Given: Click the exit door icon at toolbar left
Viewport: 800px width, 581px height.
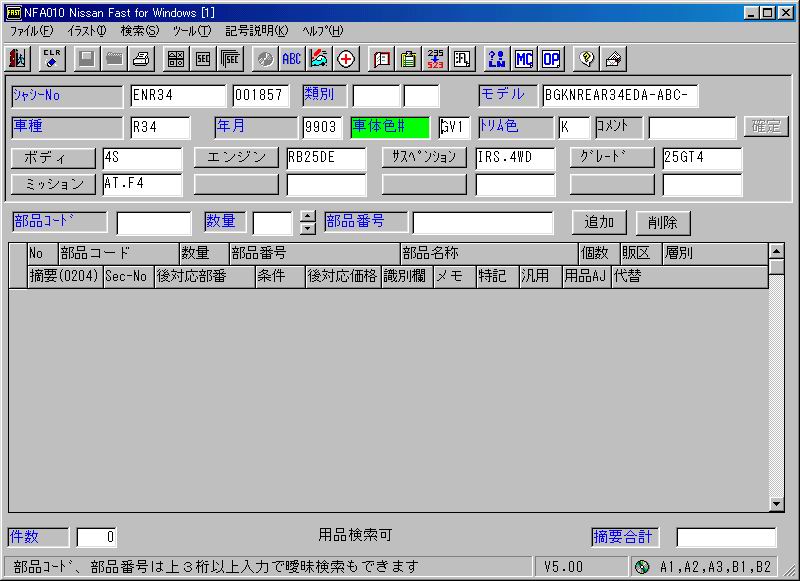Looking at the screenshot, I should point(19,59).
